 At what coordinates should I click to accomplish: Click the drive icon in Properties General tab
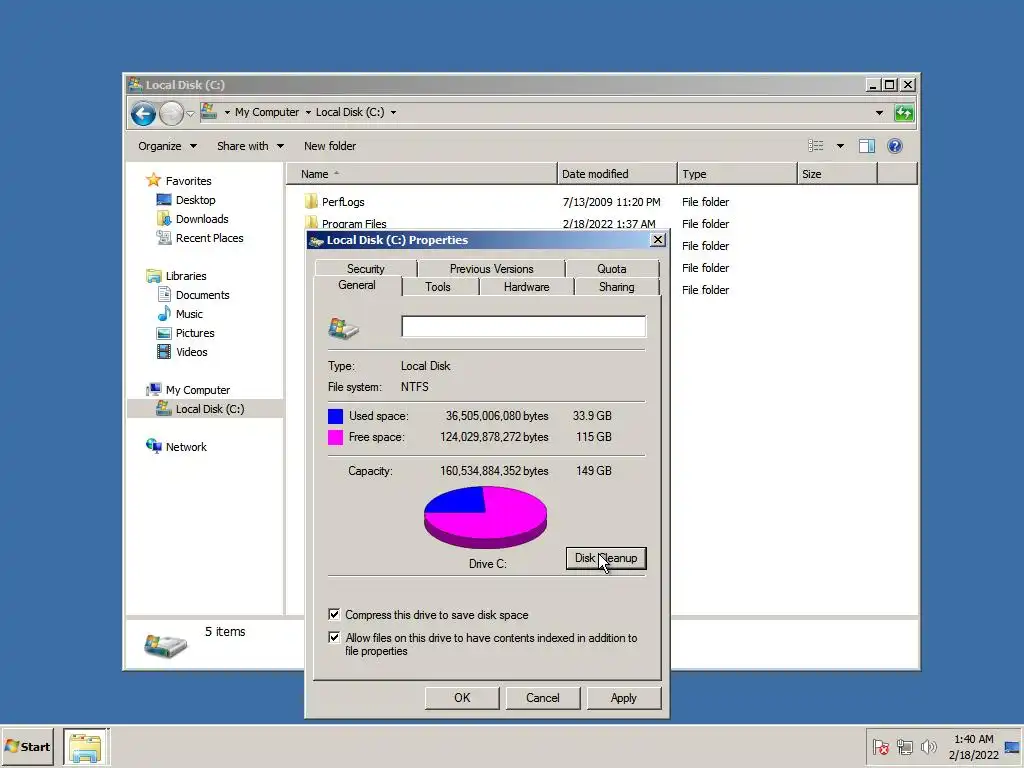click(x=344, y=328)
